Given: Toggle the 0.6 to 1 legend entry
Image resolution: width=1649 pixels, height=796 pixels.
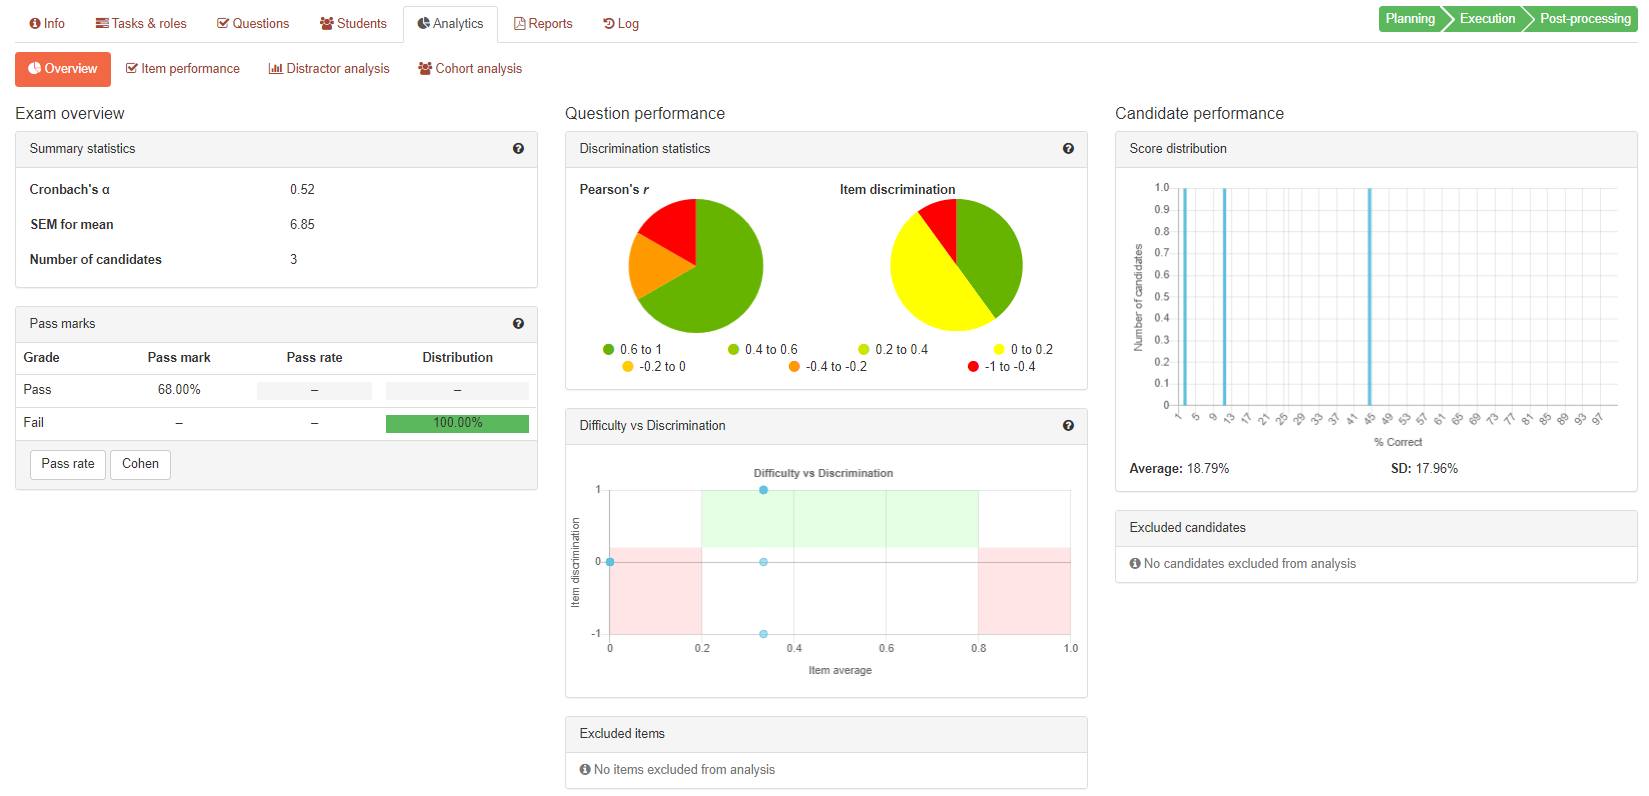Looking at the screenshot, I should (x=632, y=350).
